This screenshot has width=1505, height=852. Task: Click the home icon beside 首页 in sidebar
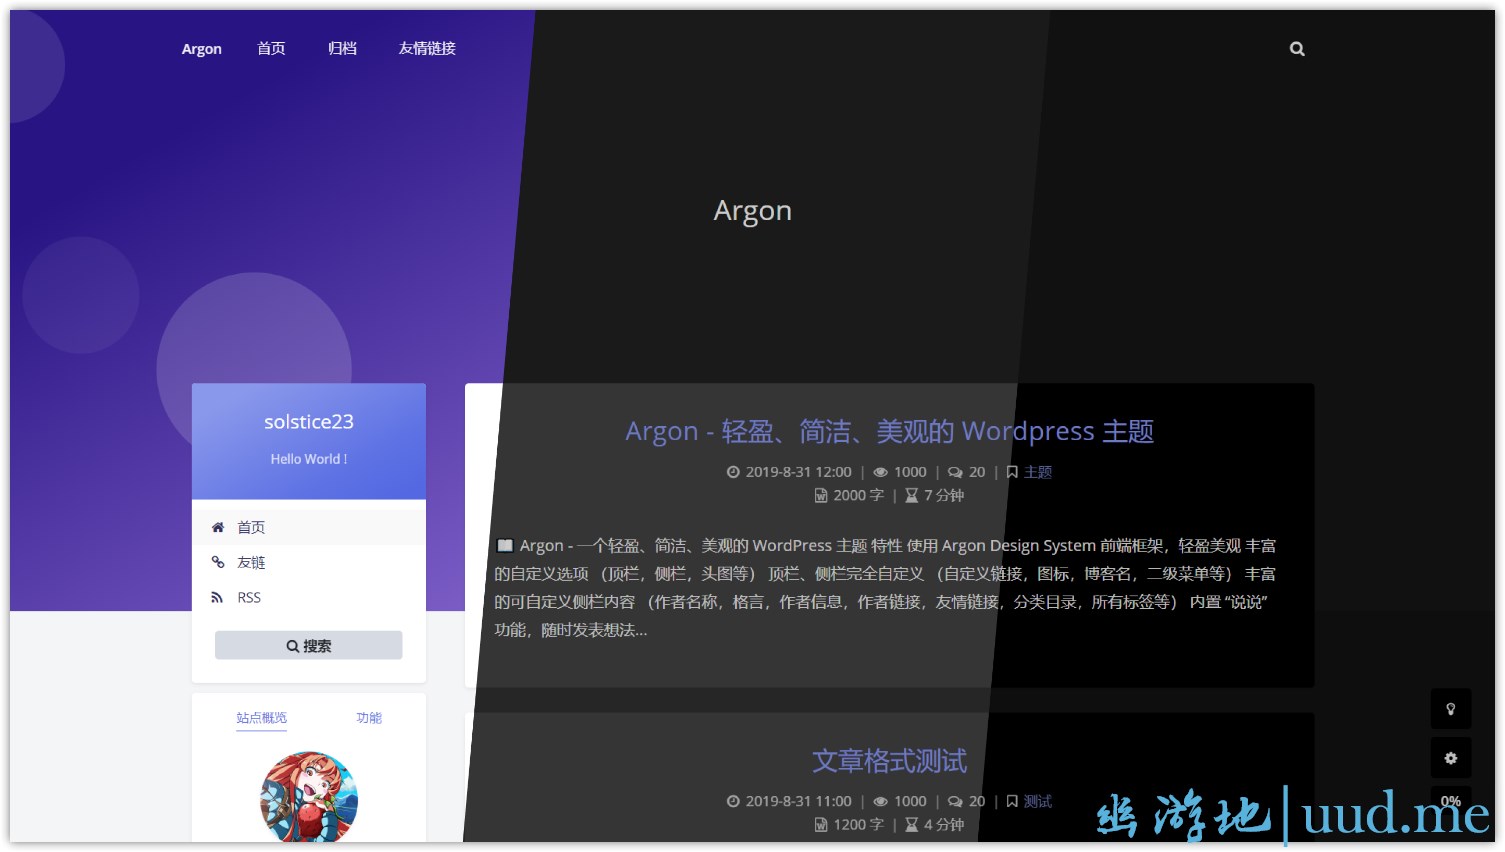[x=218, y=527]
